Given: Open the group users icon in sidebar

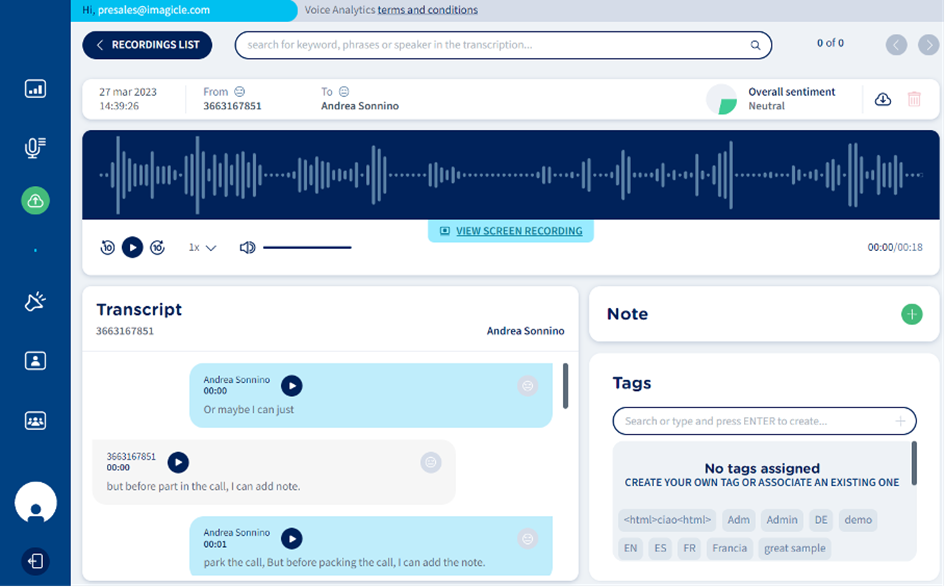Looking at the screenshot, I should point(35,421).
